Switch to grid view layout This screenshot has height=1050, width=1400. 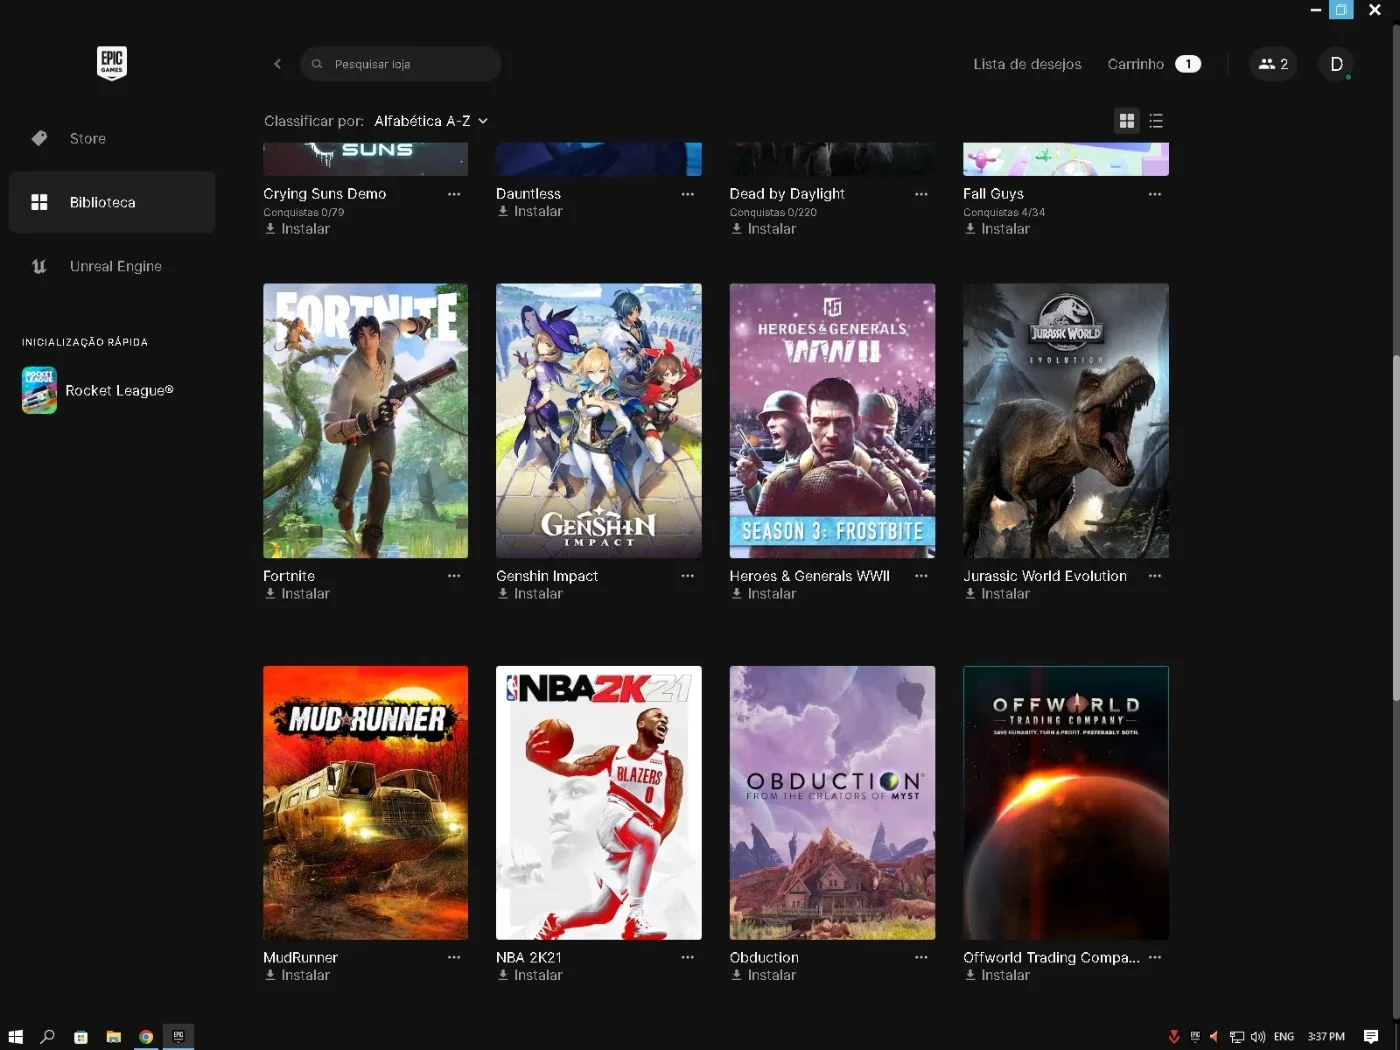[1127, 121]
